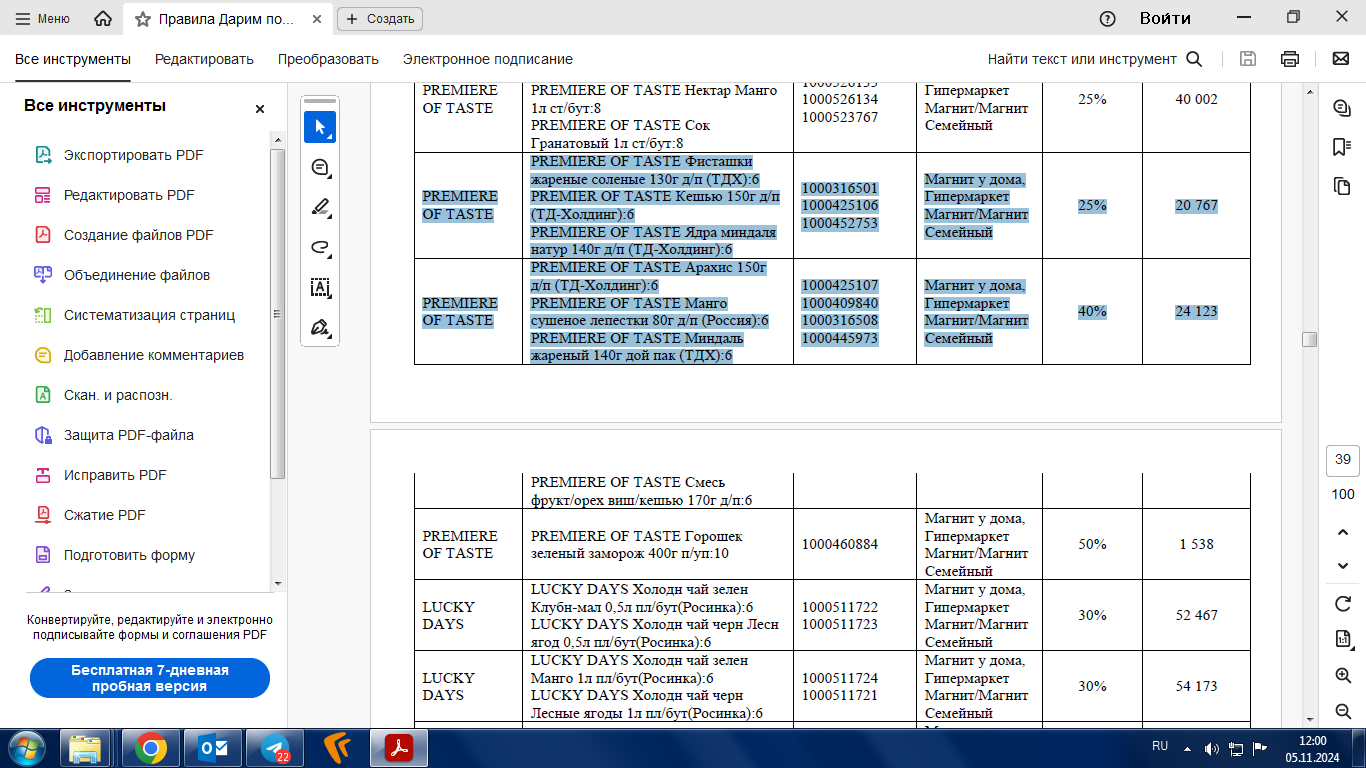Click the Создать new tab button
Viewport: 1366px width, 768px height.
pyautogui.click(x=380, y=19)
